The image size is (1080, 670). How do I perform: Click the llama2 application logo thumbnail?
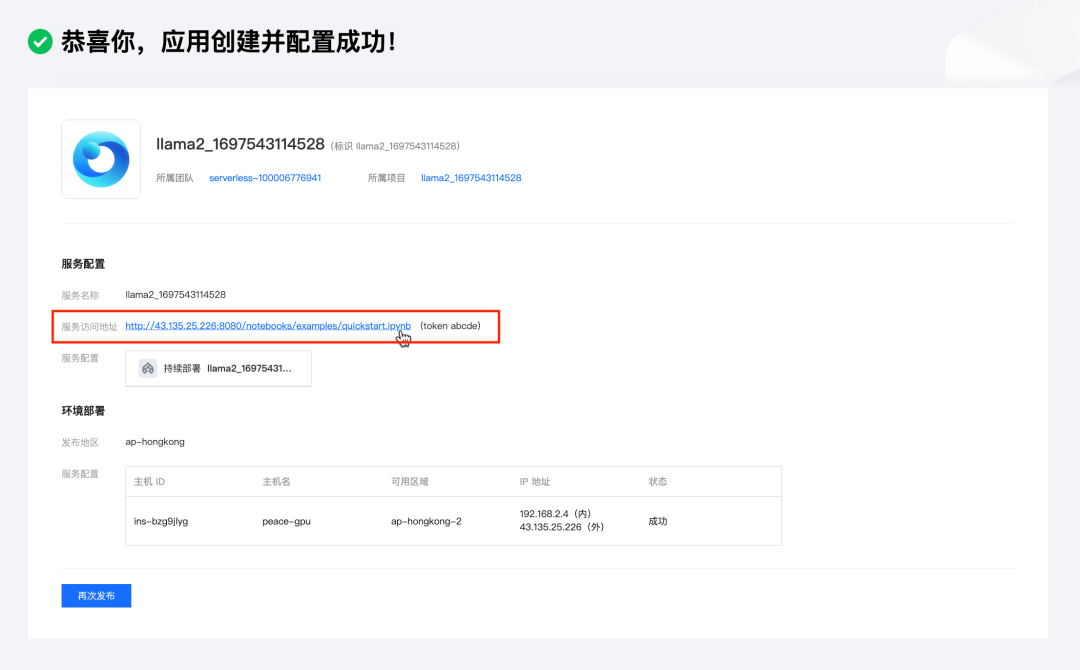coord(101,159)
